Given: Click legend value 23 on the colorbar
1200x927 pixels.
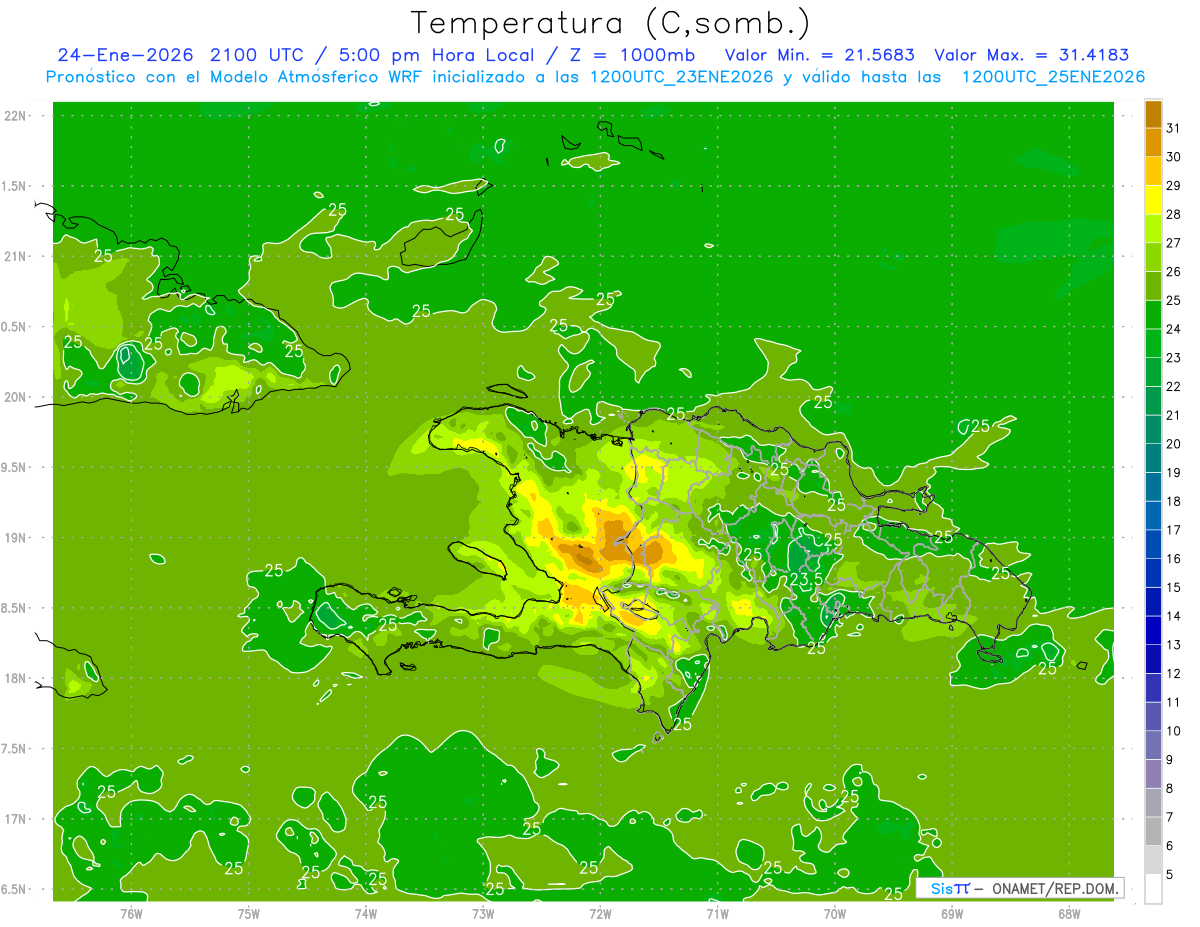Looking at the screenshot, I should (1173, 358).
